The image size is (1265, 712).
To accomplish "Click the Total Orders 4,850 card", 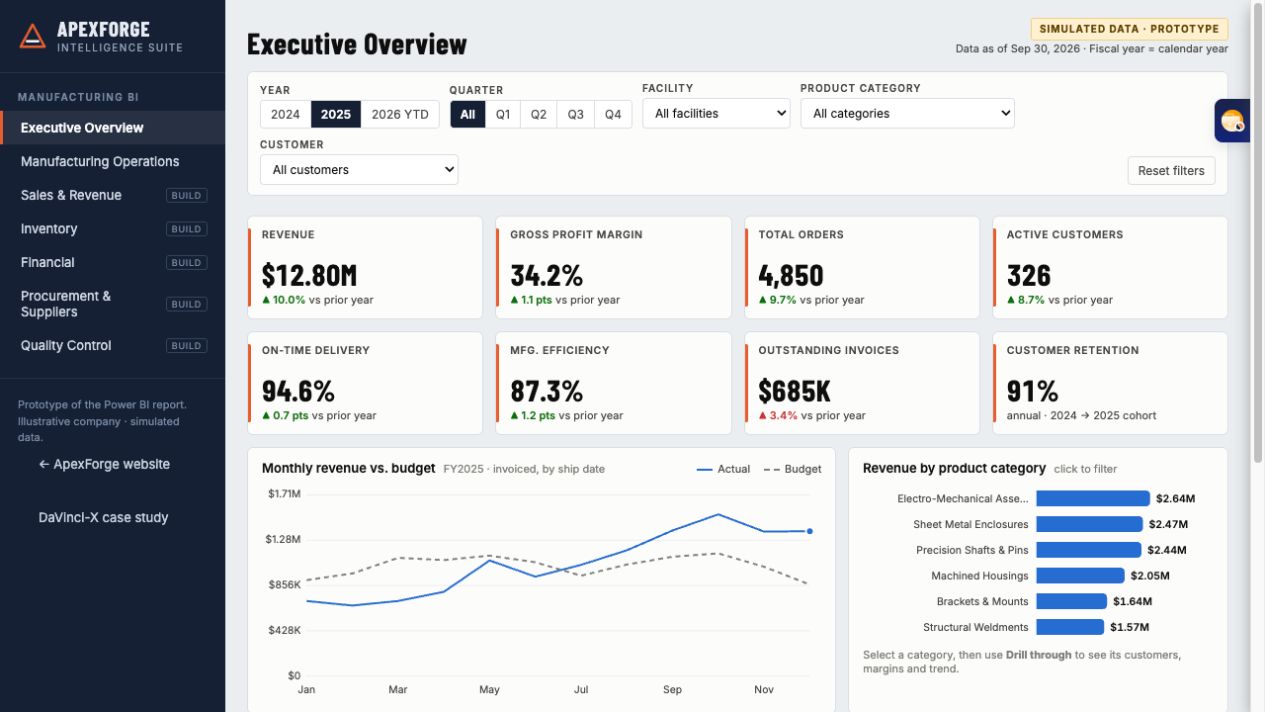I will click(862, 268).
